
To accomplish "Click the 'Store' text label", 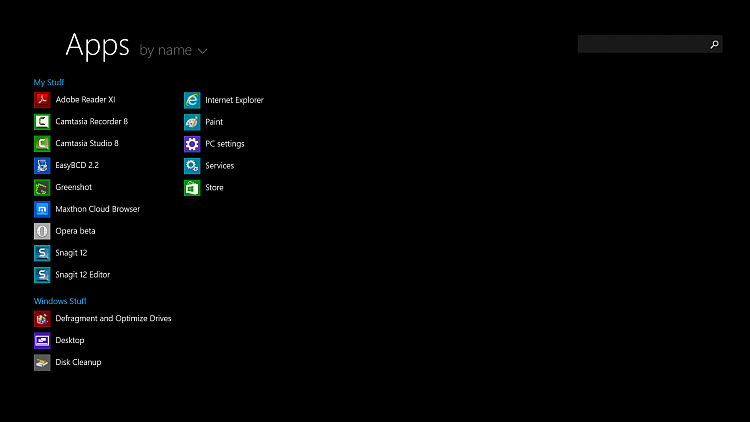I will (x=214, y=188).
